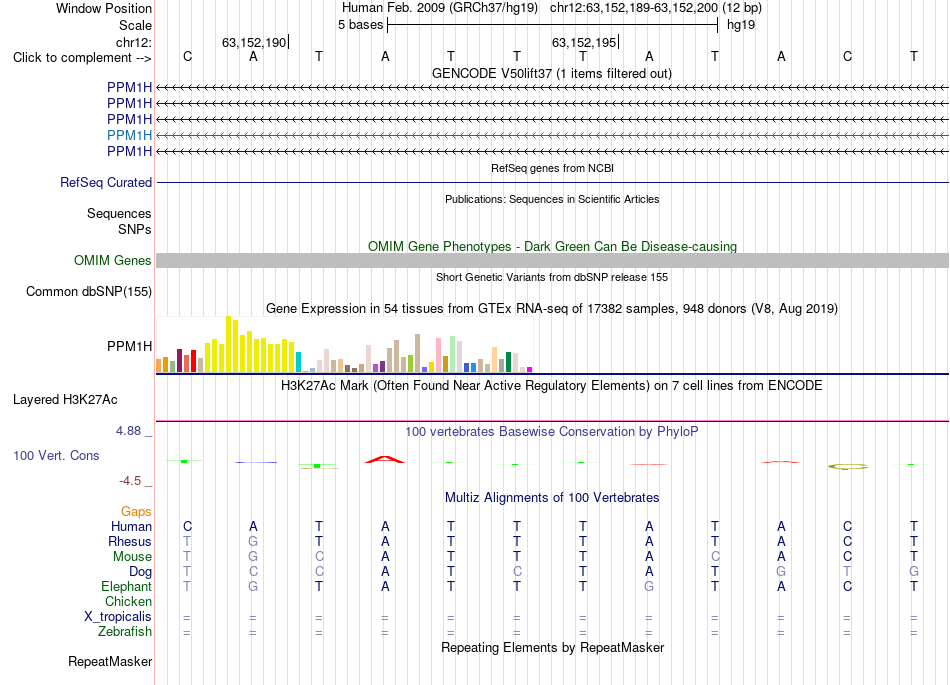Click the 100 Vert. Cons label

56,455
